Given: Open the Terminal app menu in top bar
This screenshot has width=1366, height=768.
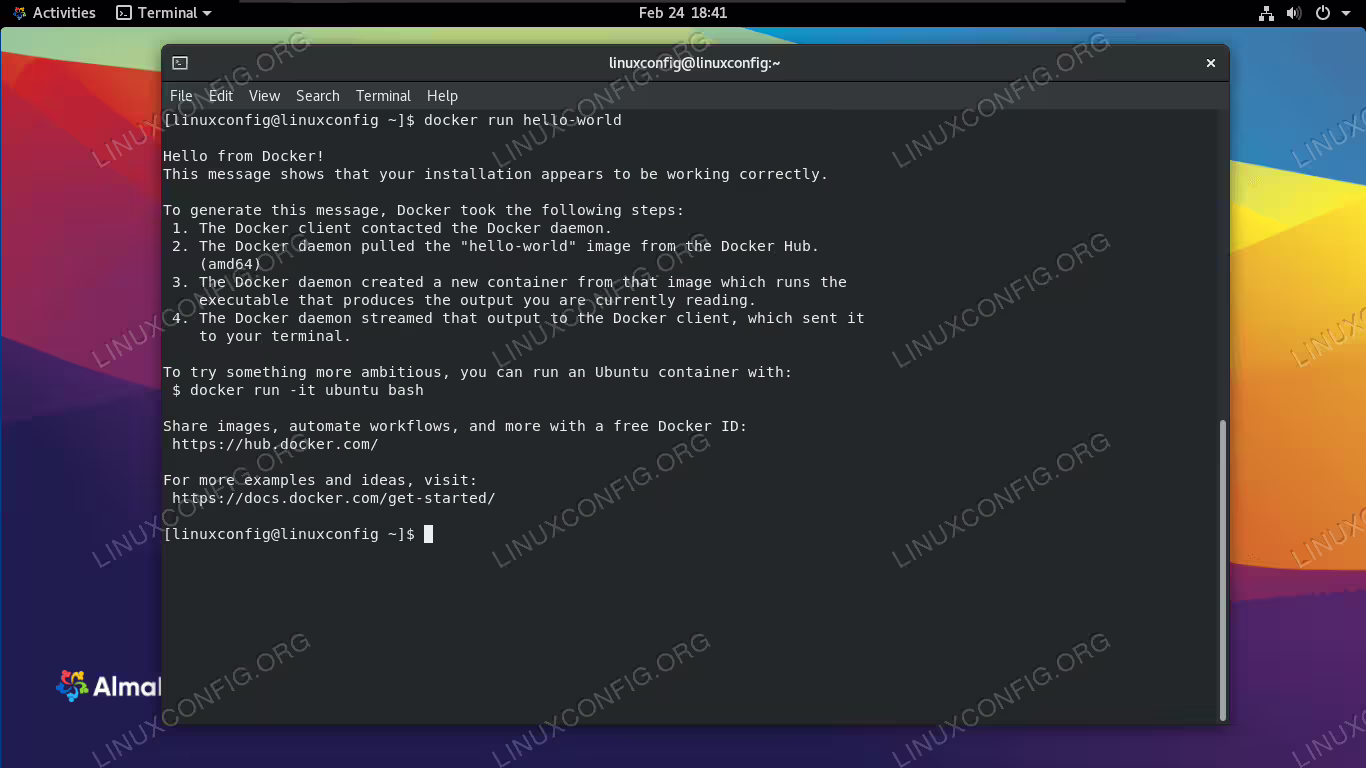Looking at the screenshot, I should tap(164, 13).
